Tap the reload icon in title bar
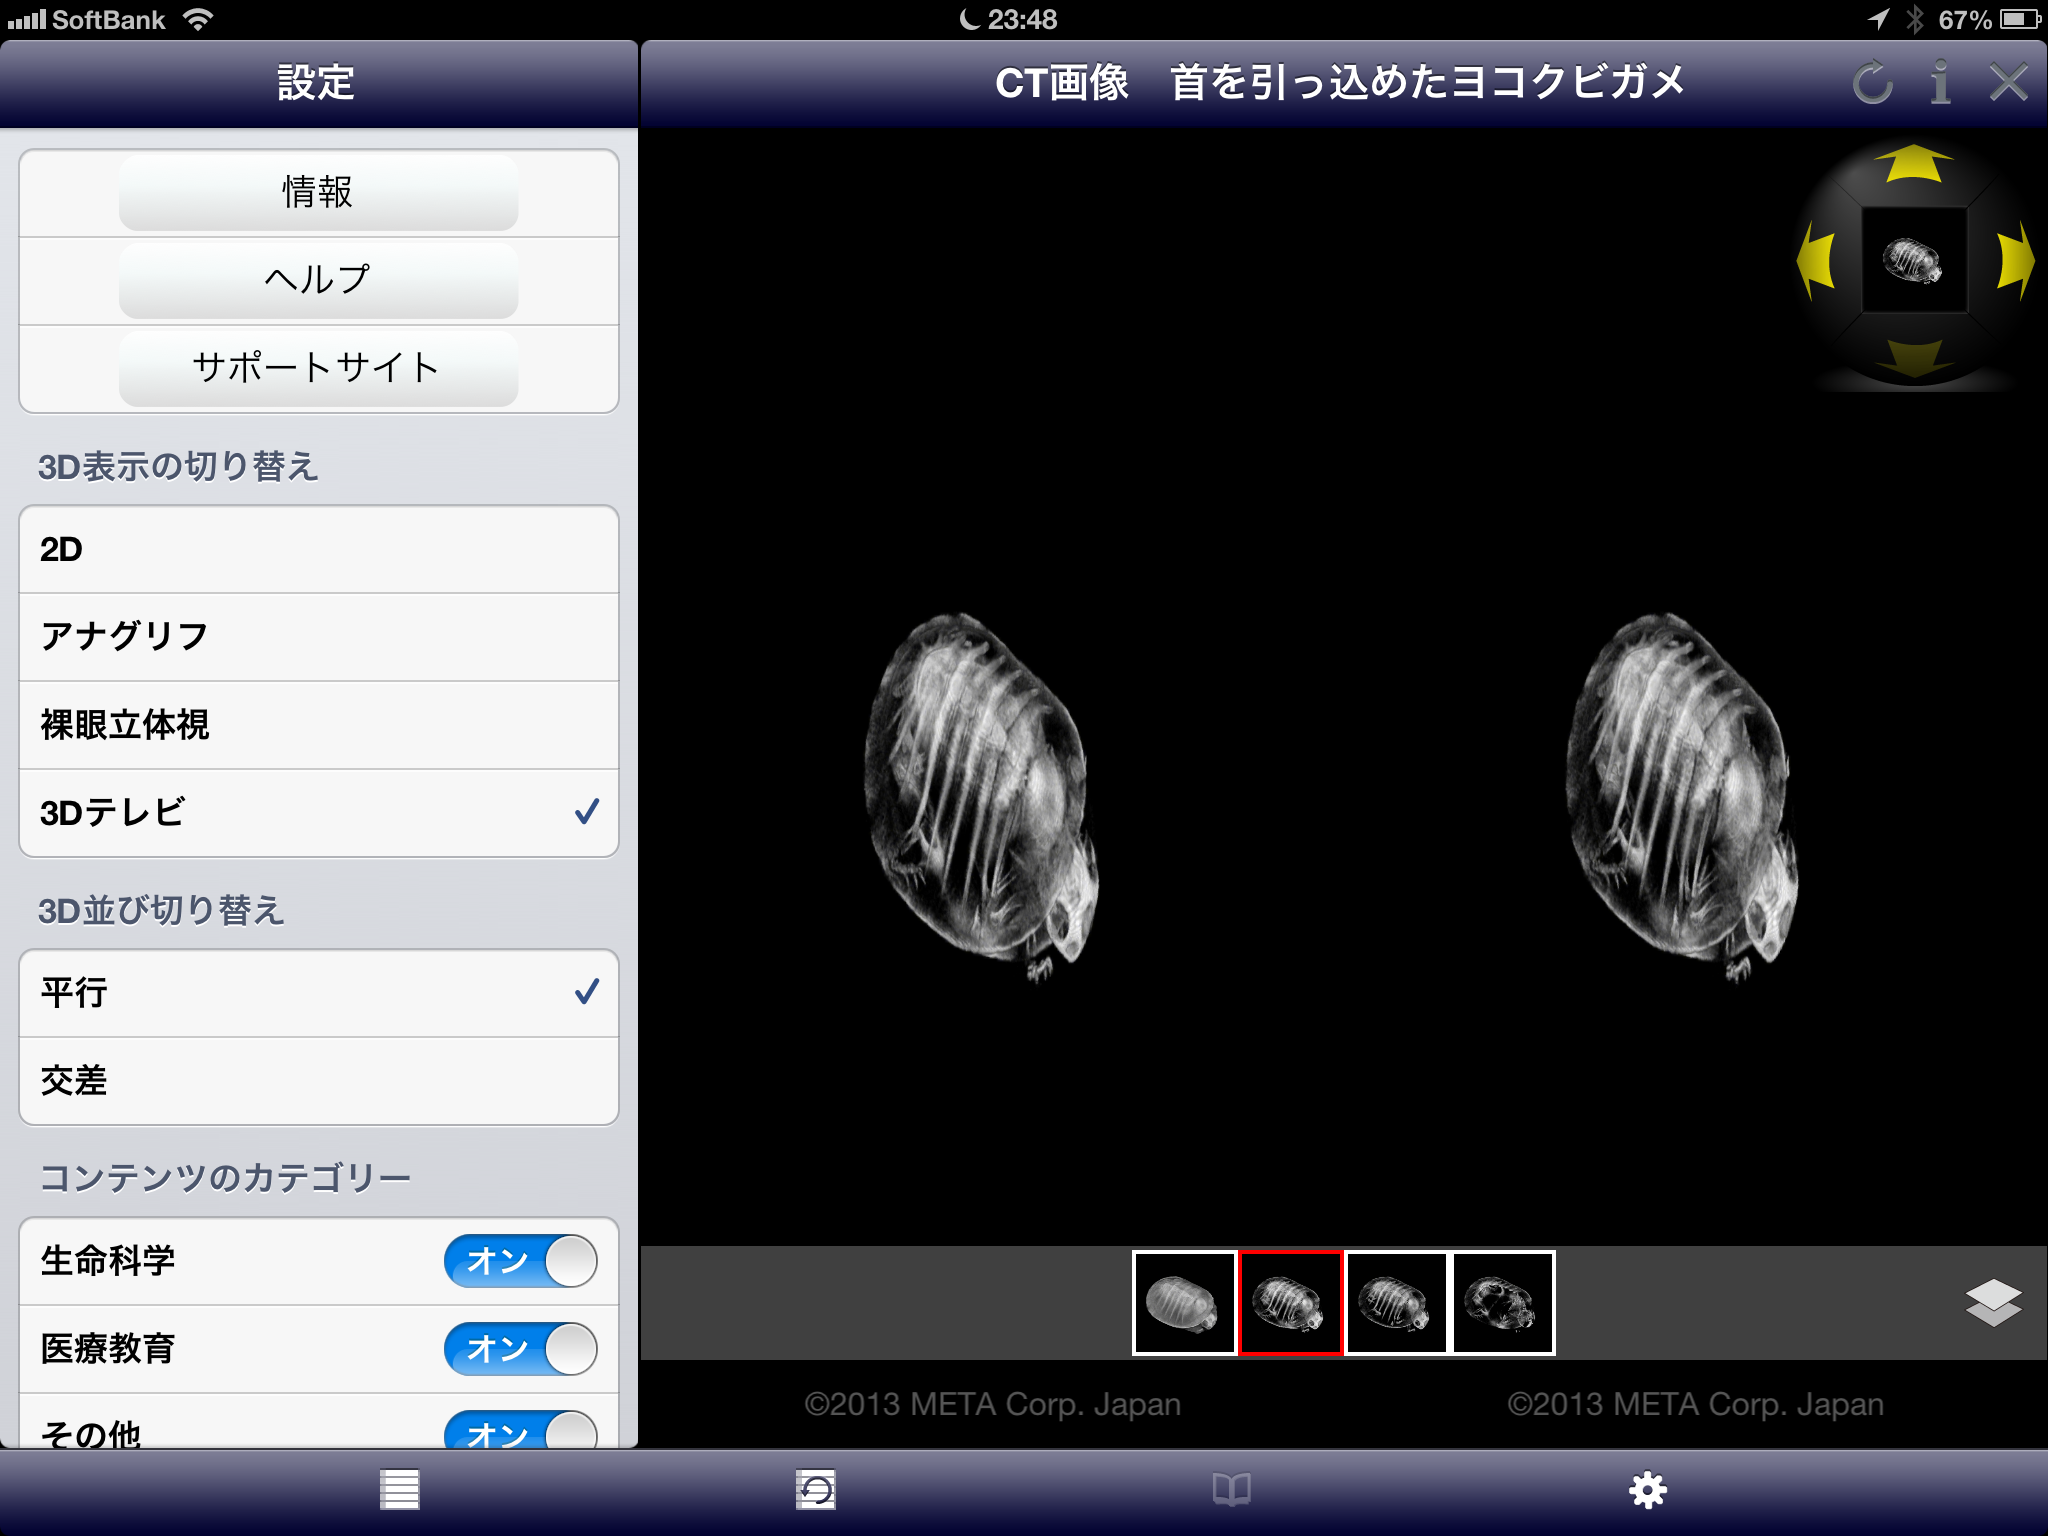This screenshot has width=2048, height=1536. coord(1872,82)
